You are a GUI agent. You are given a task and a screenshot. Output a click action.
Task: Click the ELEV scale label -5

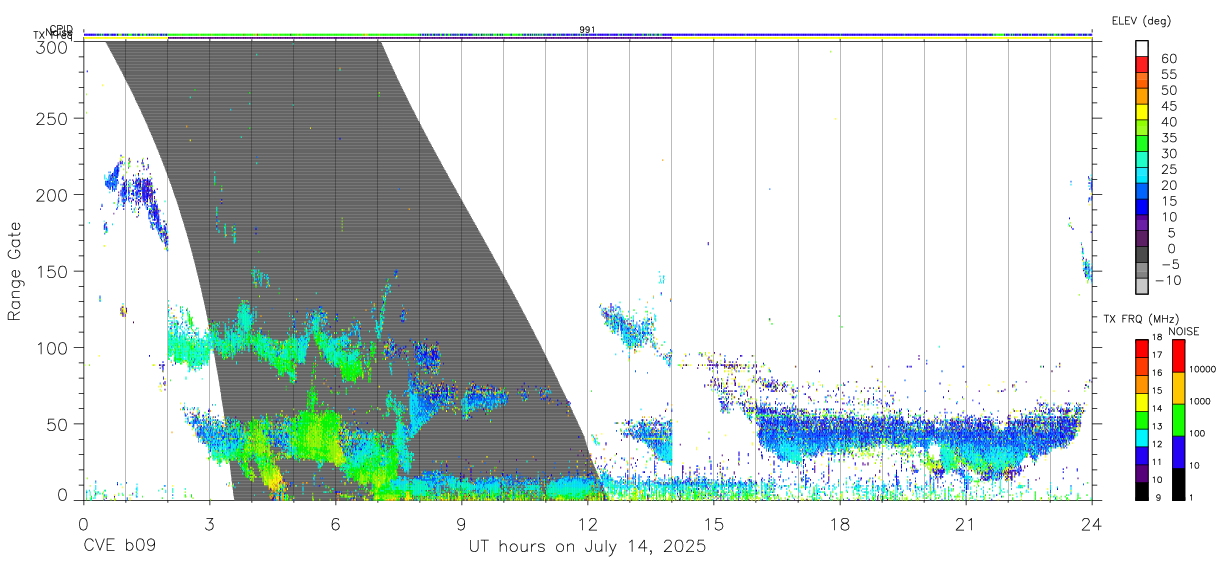pos(1169,265)
